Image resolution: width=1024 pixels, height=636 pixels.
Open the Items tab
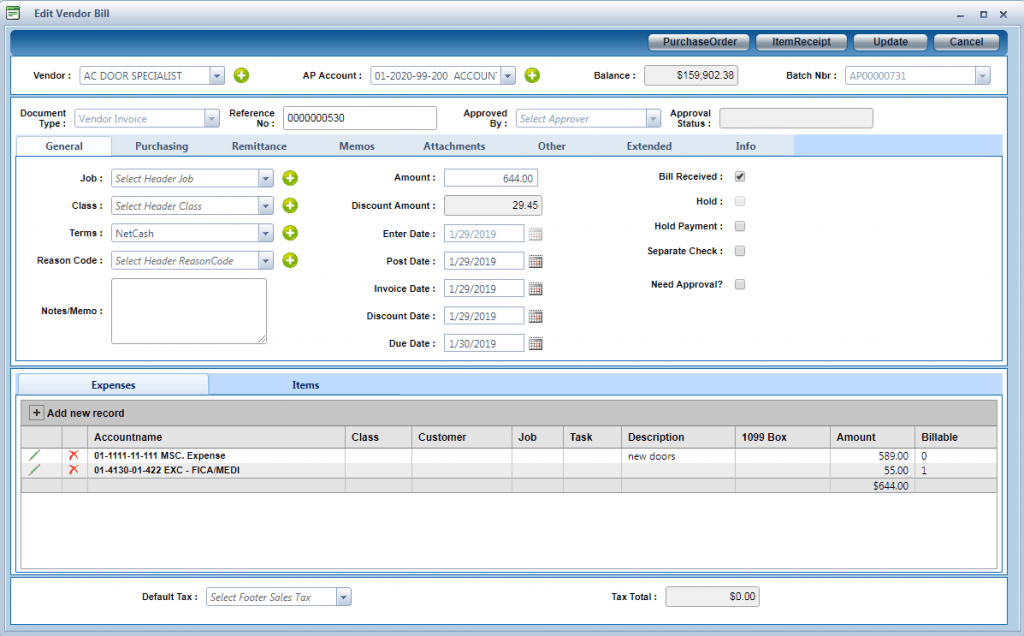point(305,385)
